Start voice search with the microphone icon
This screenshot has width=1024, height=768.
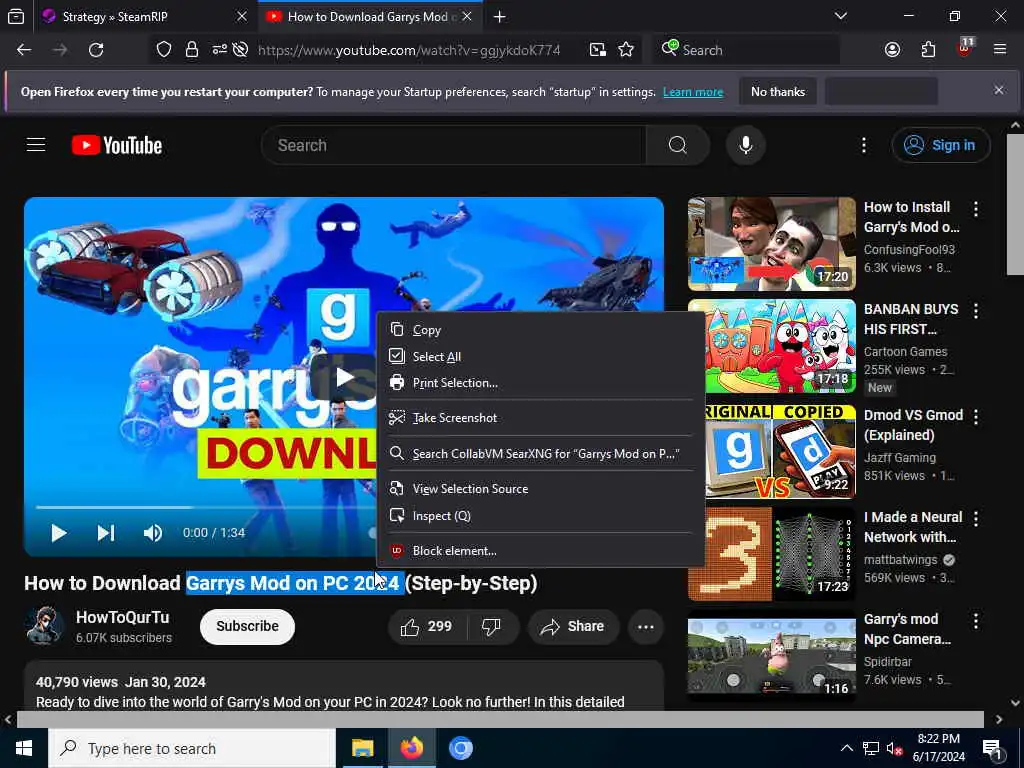[x=746, y=145]
